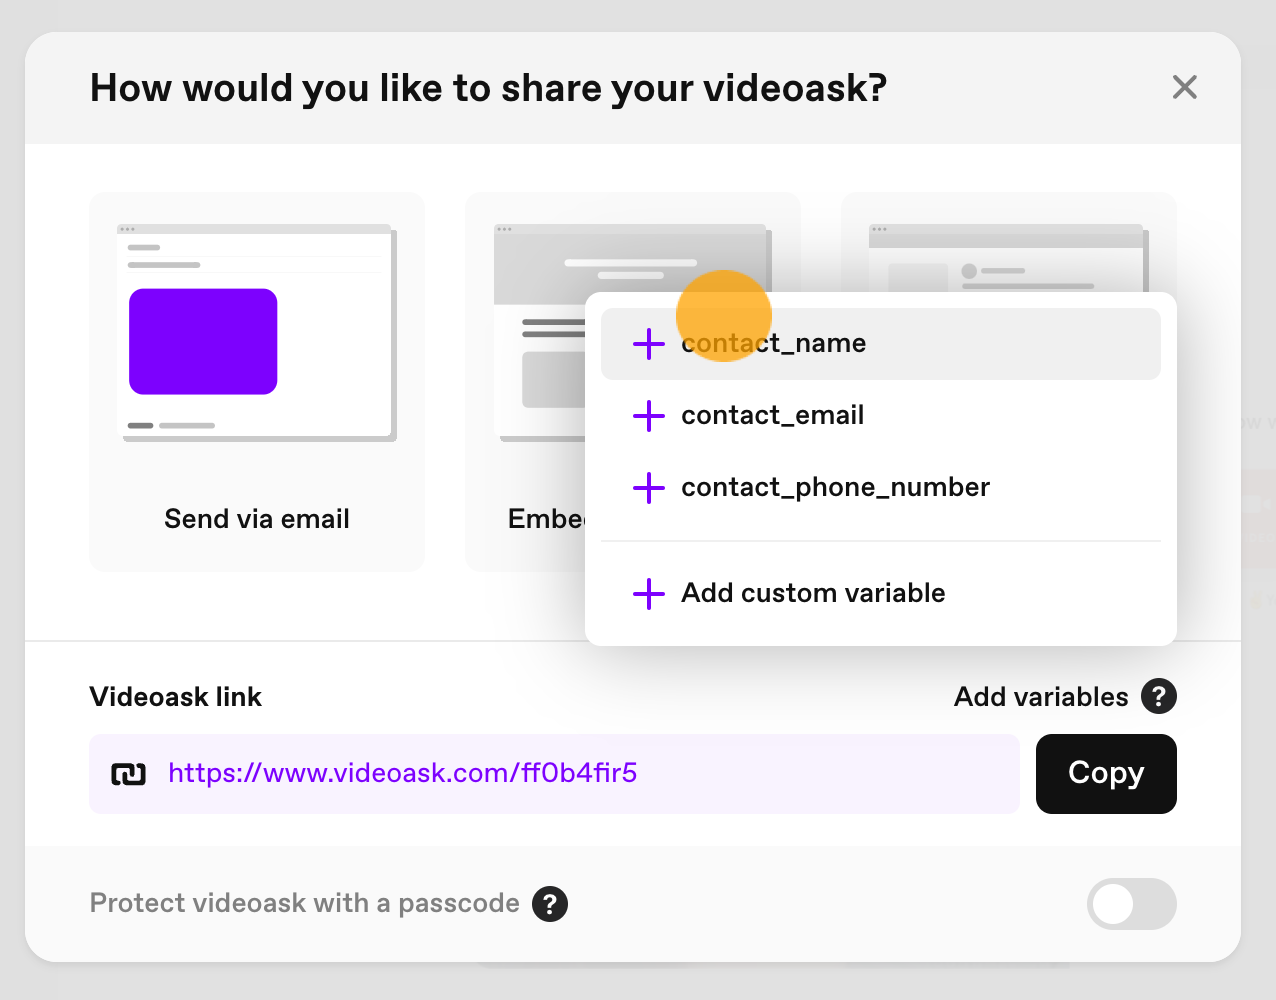
Task: Select the contact_email variable
Action: pos(880,415)
